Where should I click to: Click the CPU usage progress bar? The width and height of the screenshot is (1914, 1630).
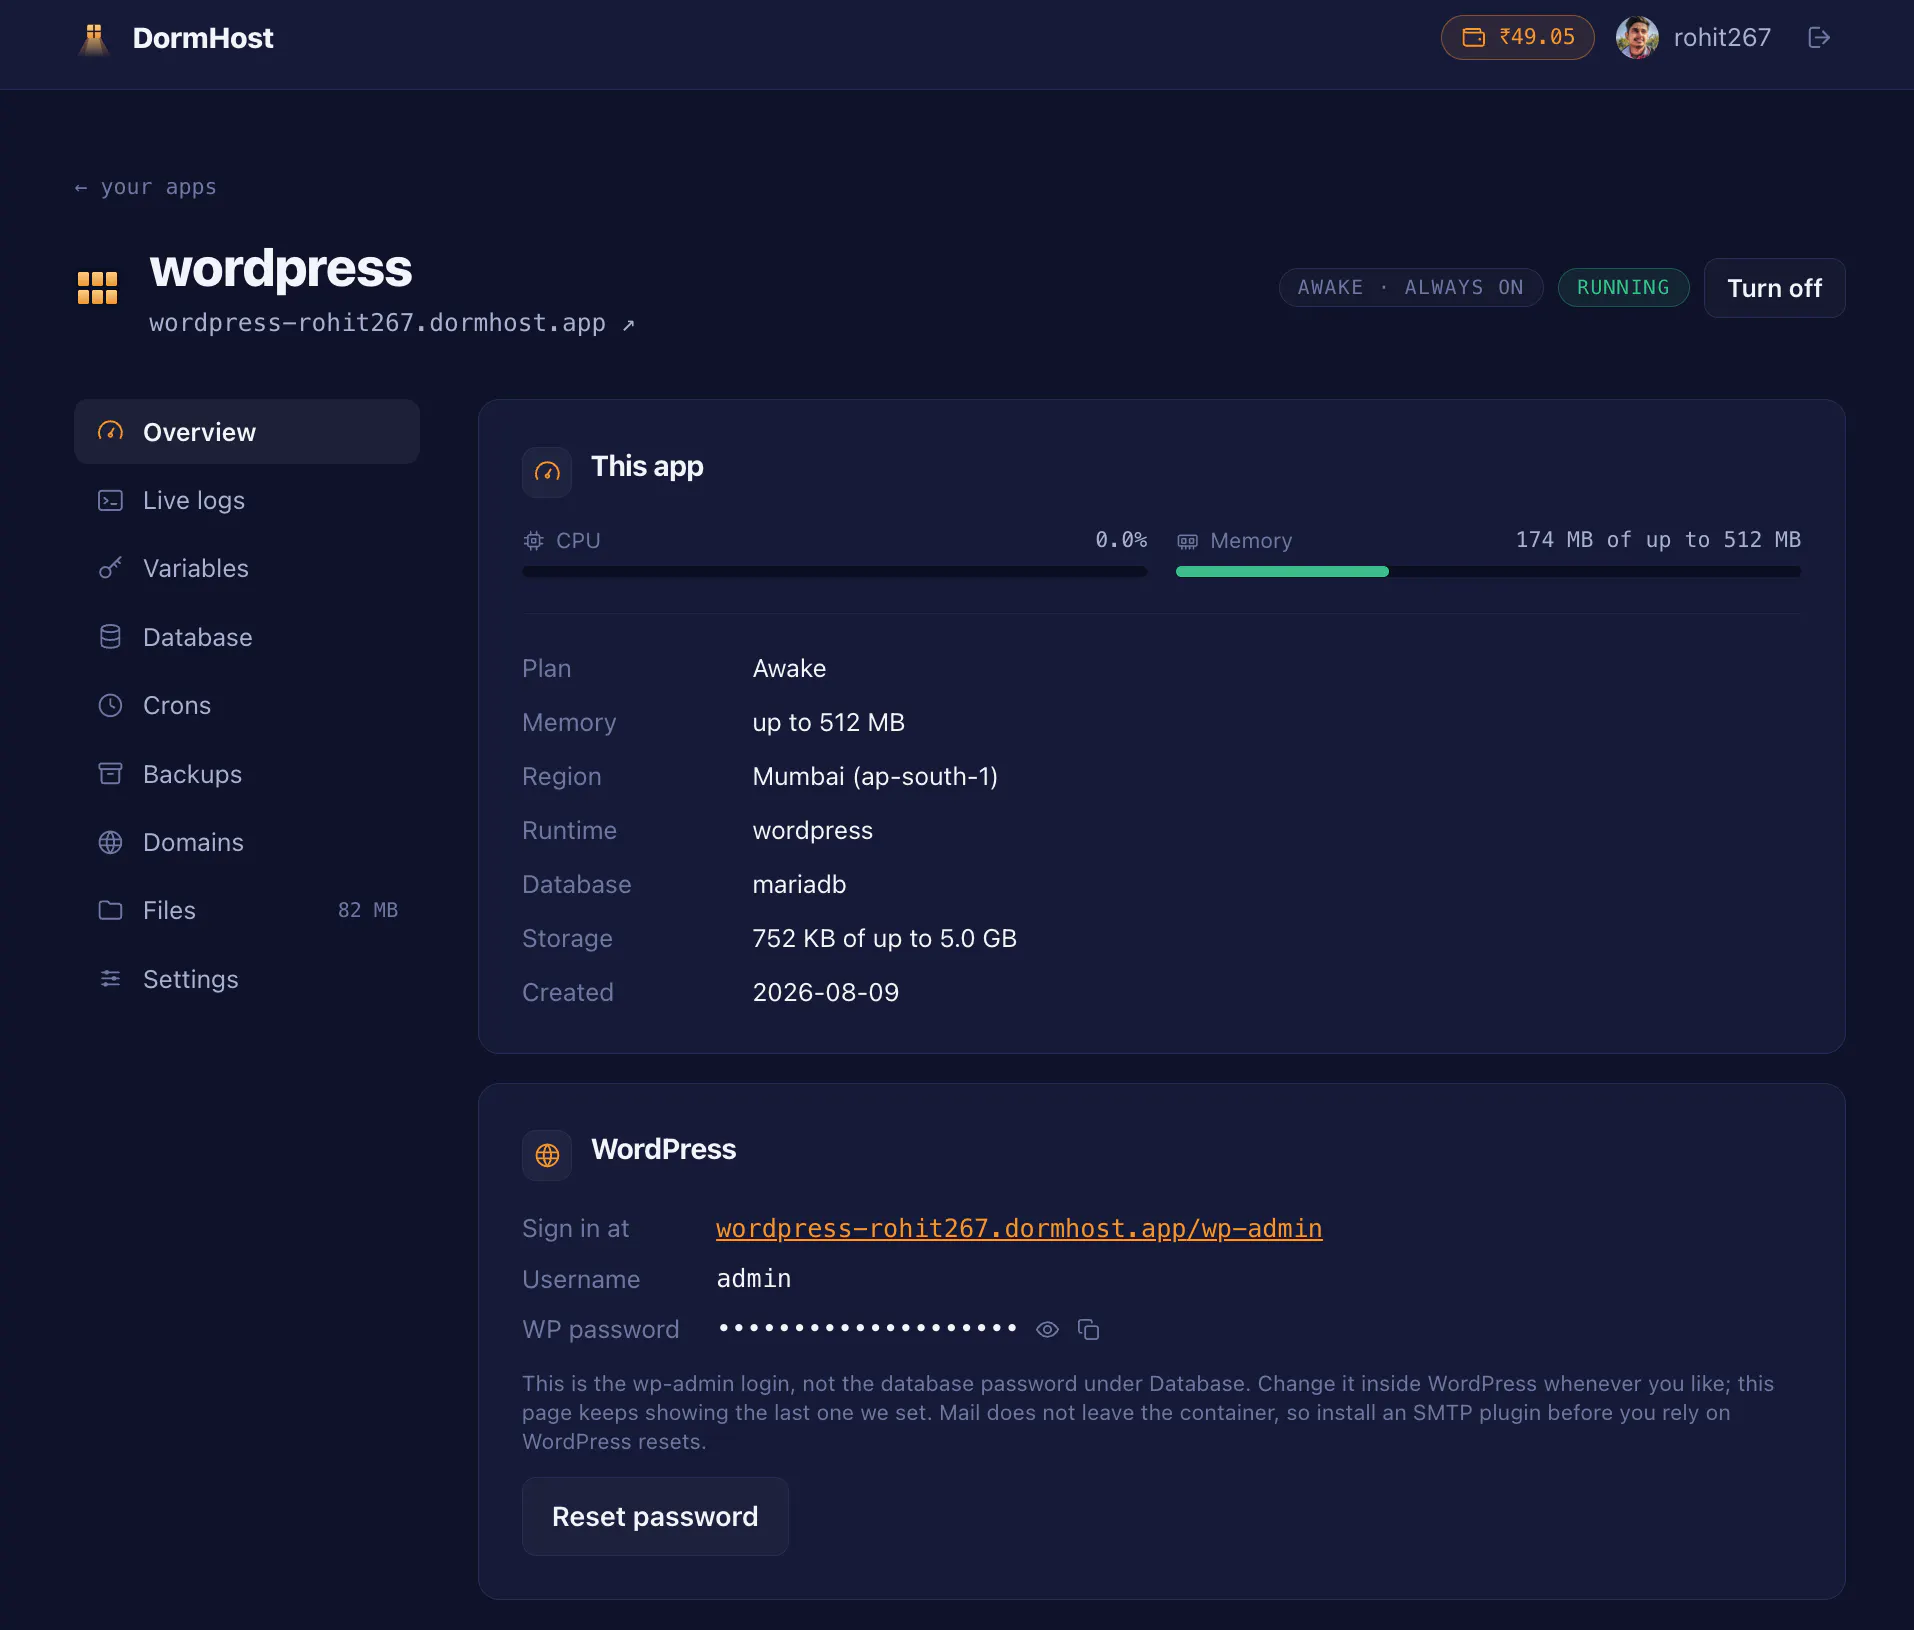[834, 572]
